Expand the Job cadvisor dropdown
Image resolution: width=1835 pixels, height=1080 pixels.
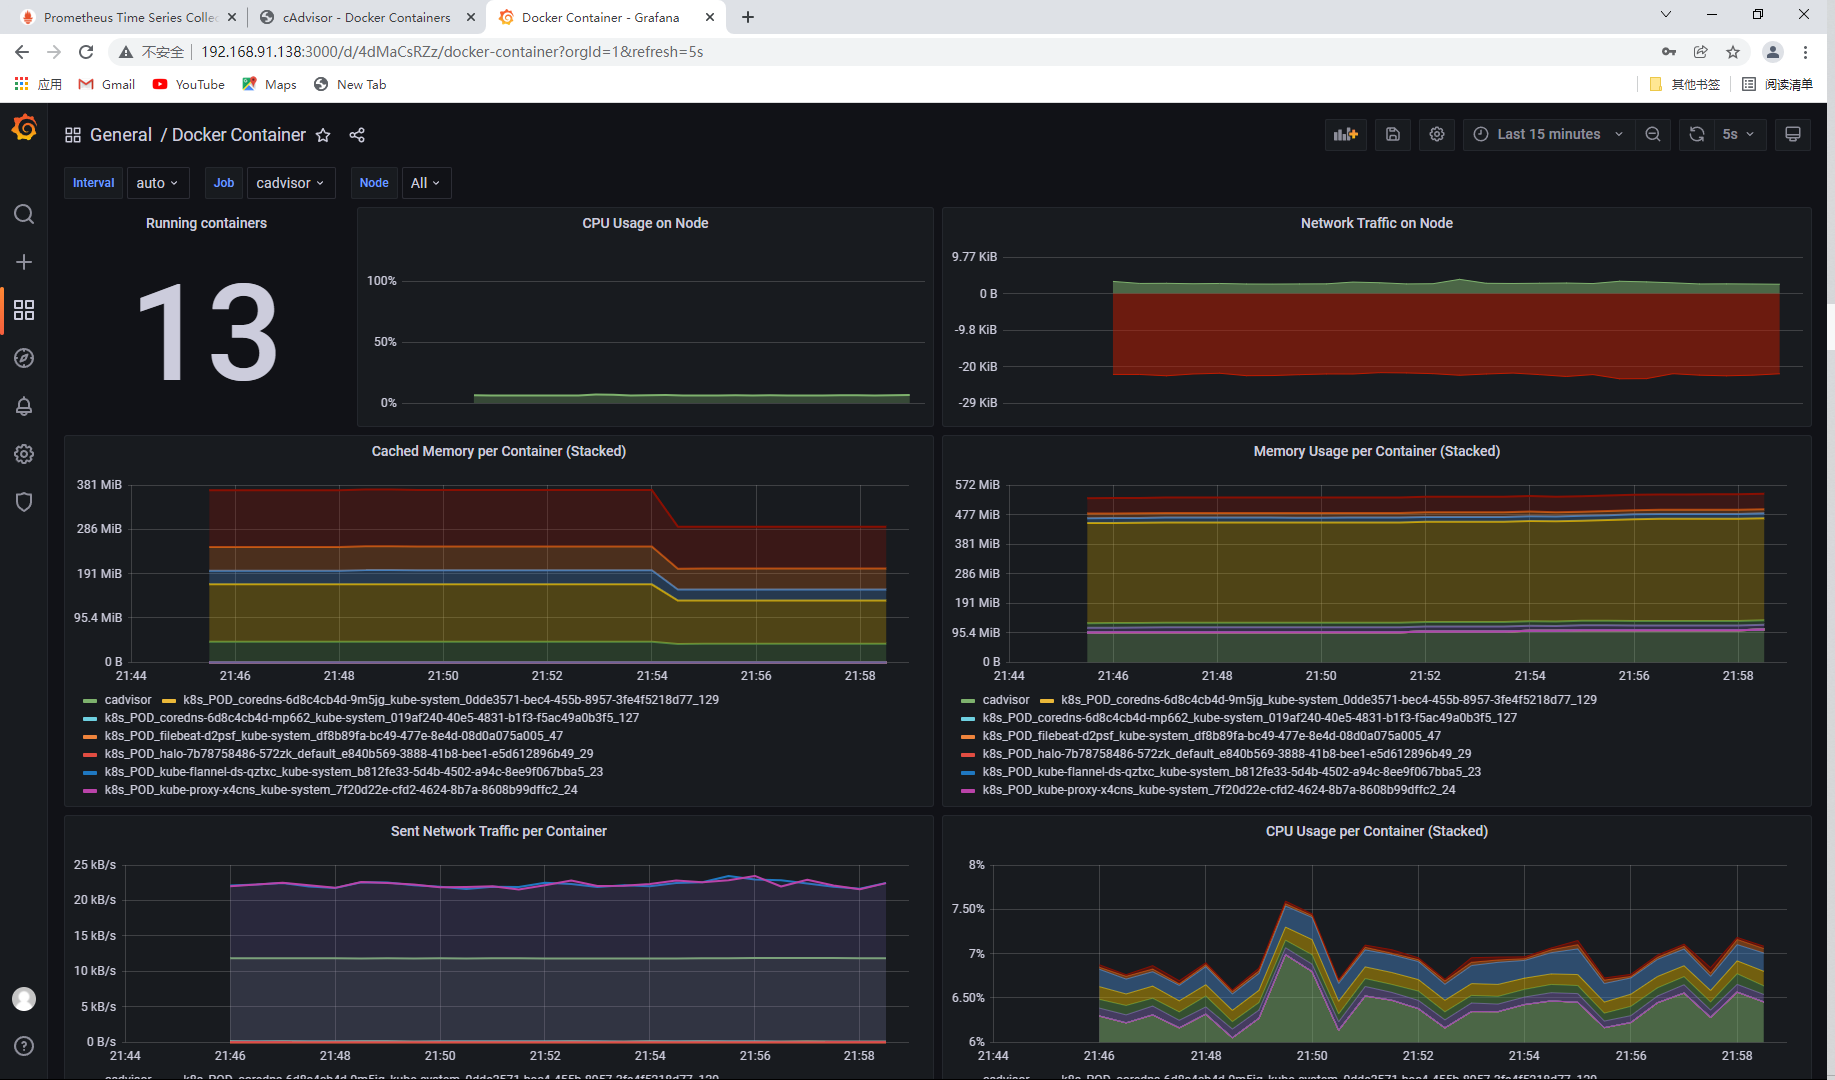click(x=290, y=183)
